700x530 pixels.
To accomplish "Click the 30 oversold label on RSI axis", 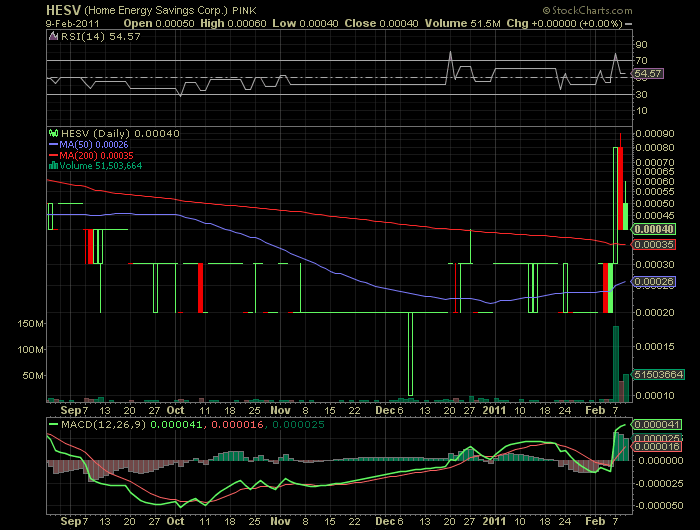I will pyautogui.click(x=642, y=94).
